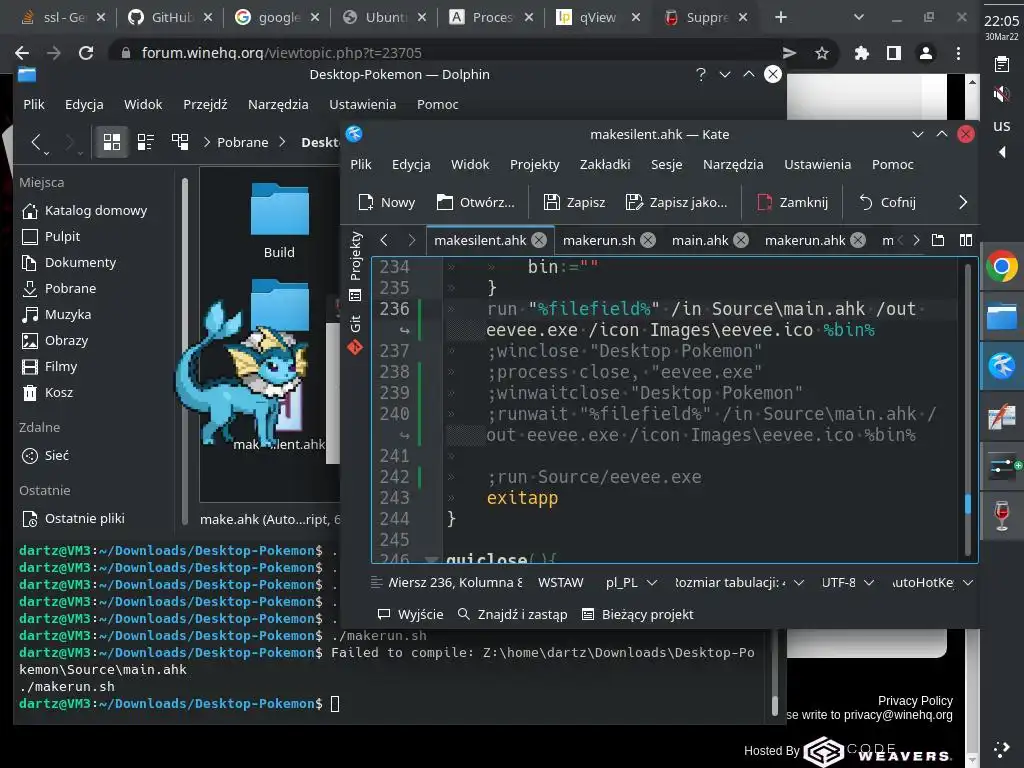
Task: Switch Dolphin to icons view mode
Action: point(112,142)
